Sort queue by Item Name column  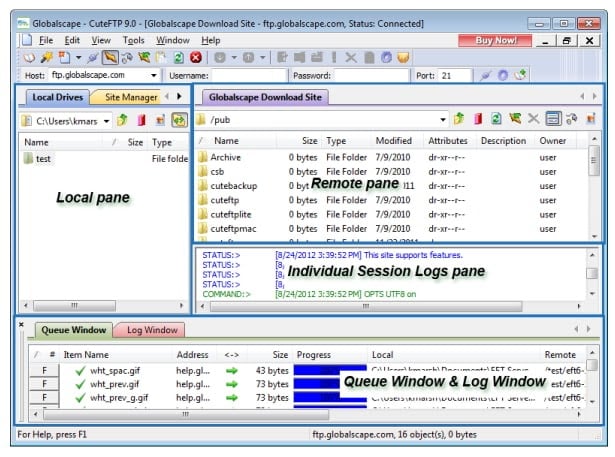[86, 355]
